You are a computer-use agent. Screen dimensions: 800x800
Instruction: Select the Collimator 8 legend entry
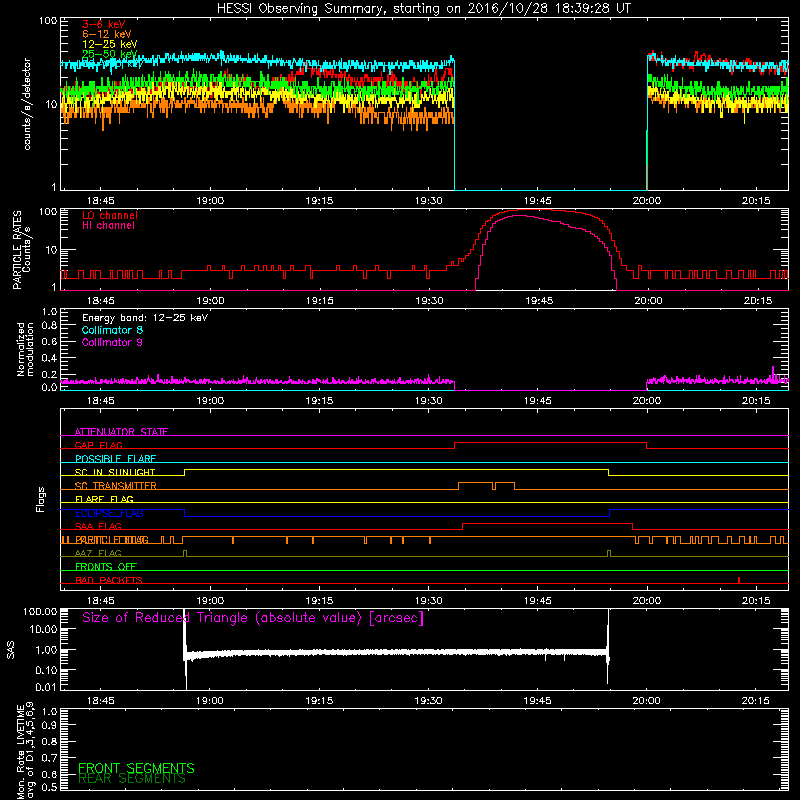pos(112,330)
